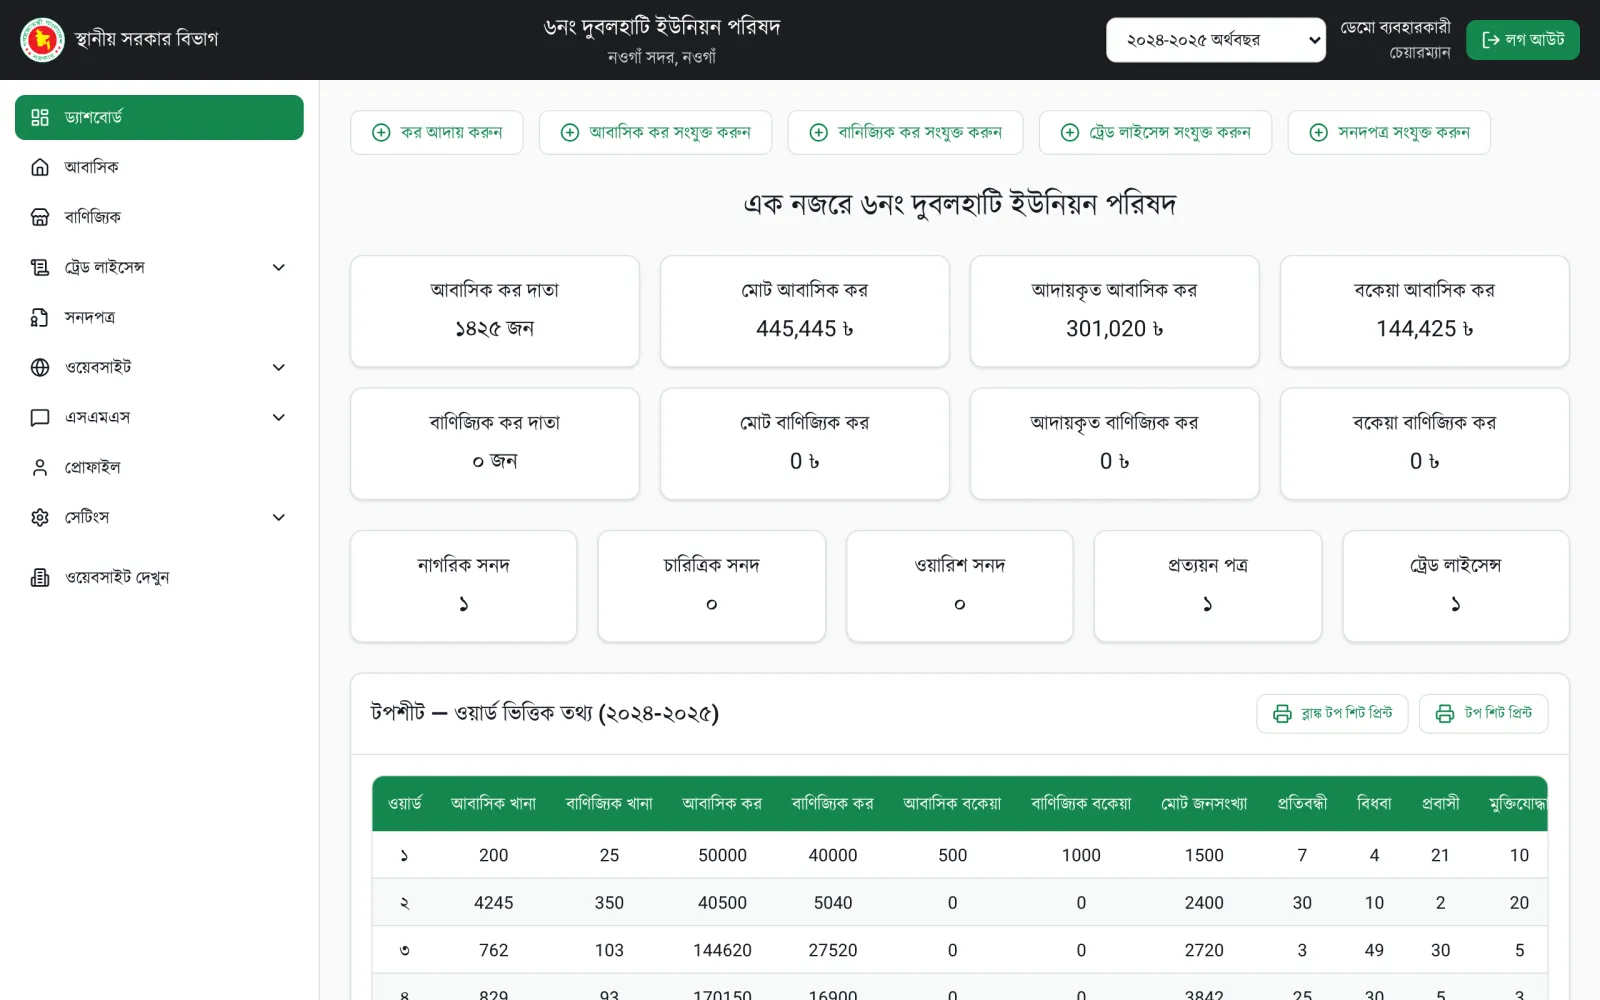Select the বাণিজ্যিক menu item
This screenshot has height=1000, width=1600.
tap(159, 217)
